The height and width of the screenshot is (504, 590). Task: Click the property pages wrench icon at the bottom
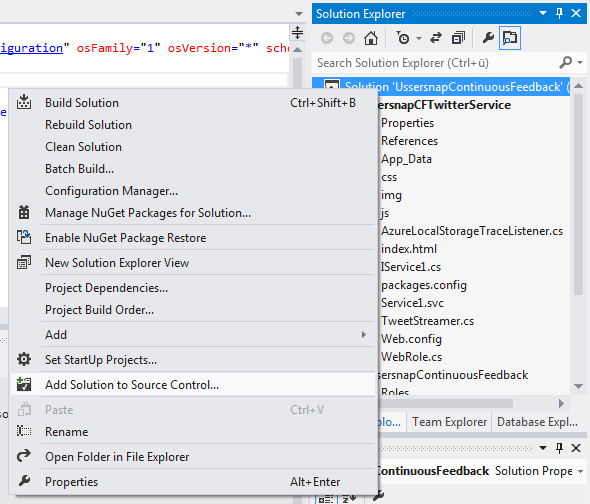(x=378, y=496)
